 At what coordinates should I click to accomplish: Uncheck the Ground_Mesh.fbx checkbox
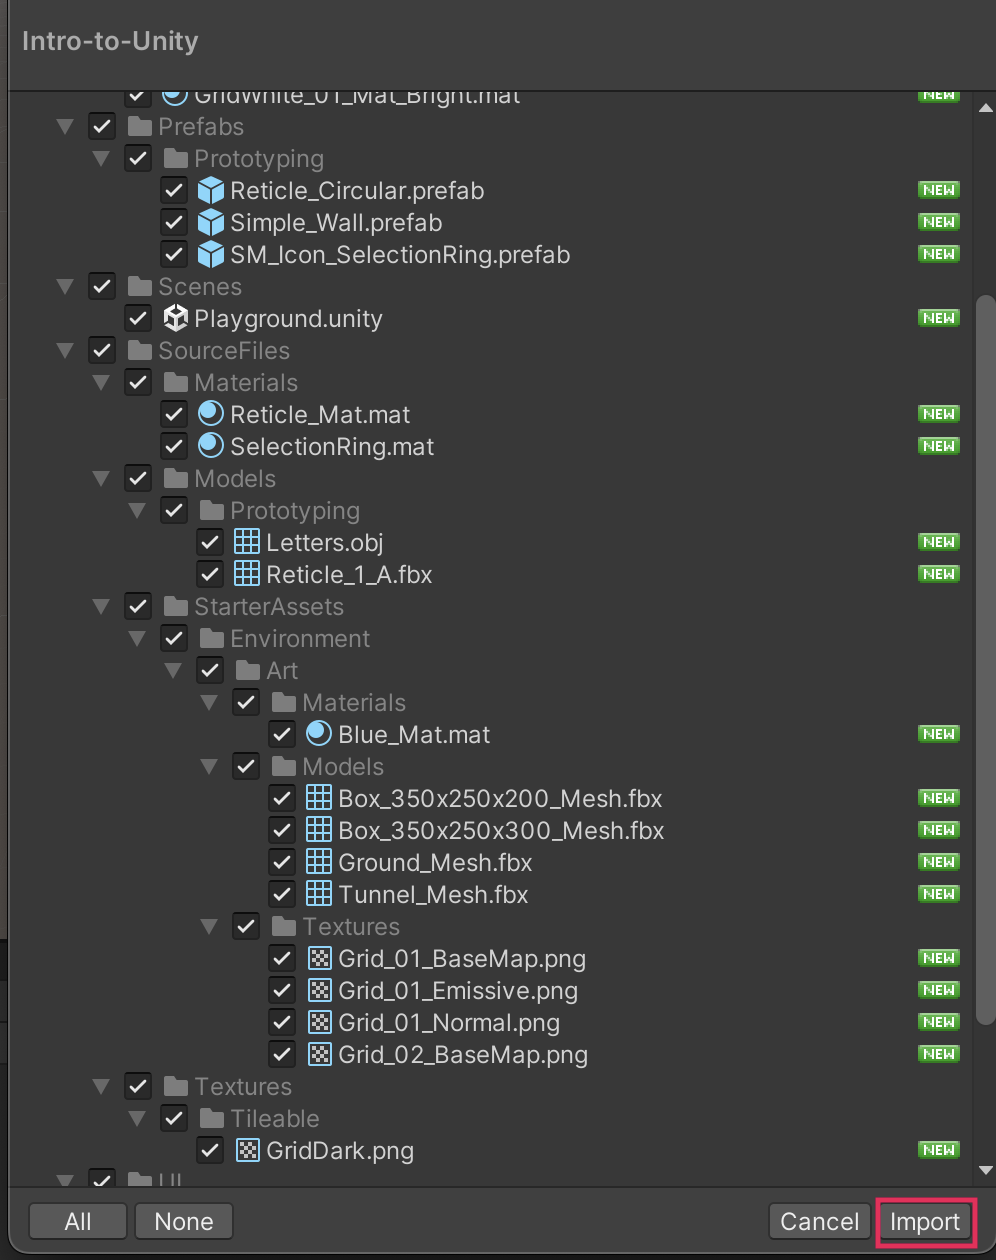[282, 862]
